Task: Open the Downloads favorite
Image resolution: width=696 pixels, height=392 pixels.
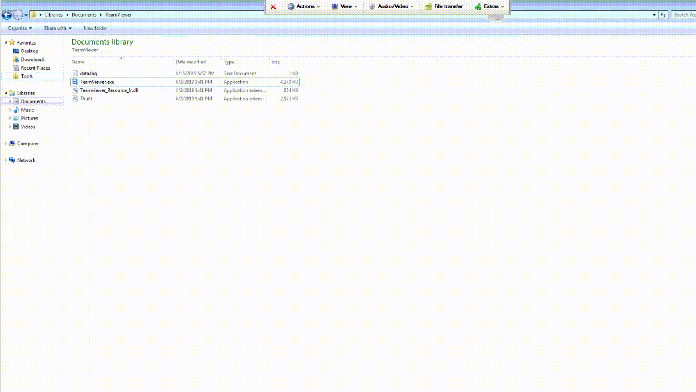Action: [x=32, y=59]
